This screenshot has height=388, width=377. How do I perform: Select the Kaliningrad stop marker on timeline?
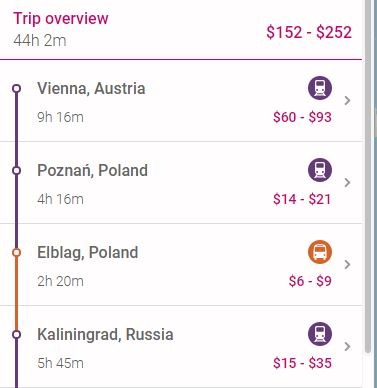click(16, 334)
